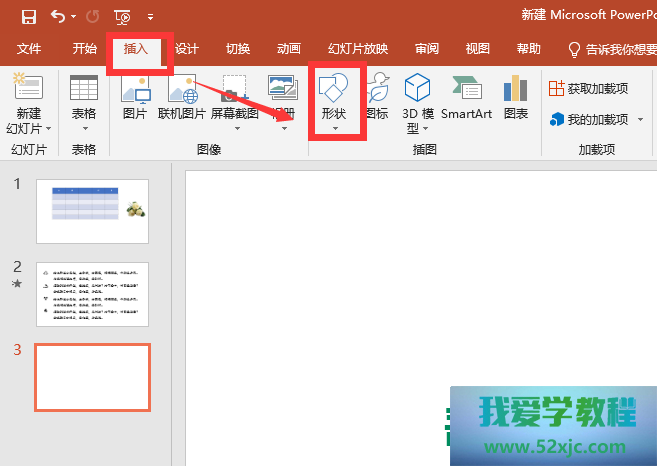The height and width of the screenshot is (466, 657).
Task: Insert a picture with the 图片 icon
Action: click(134, 98)
